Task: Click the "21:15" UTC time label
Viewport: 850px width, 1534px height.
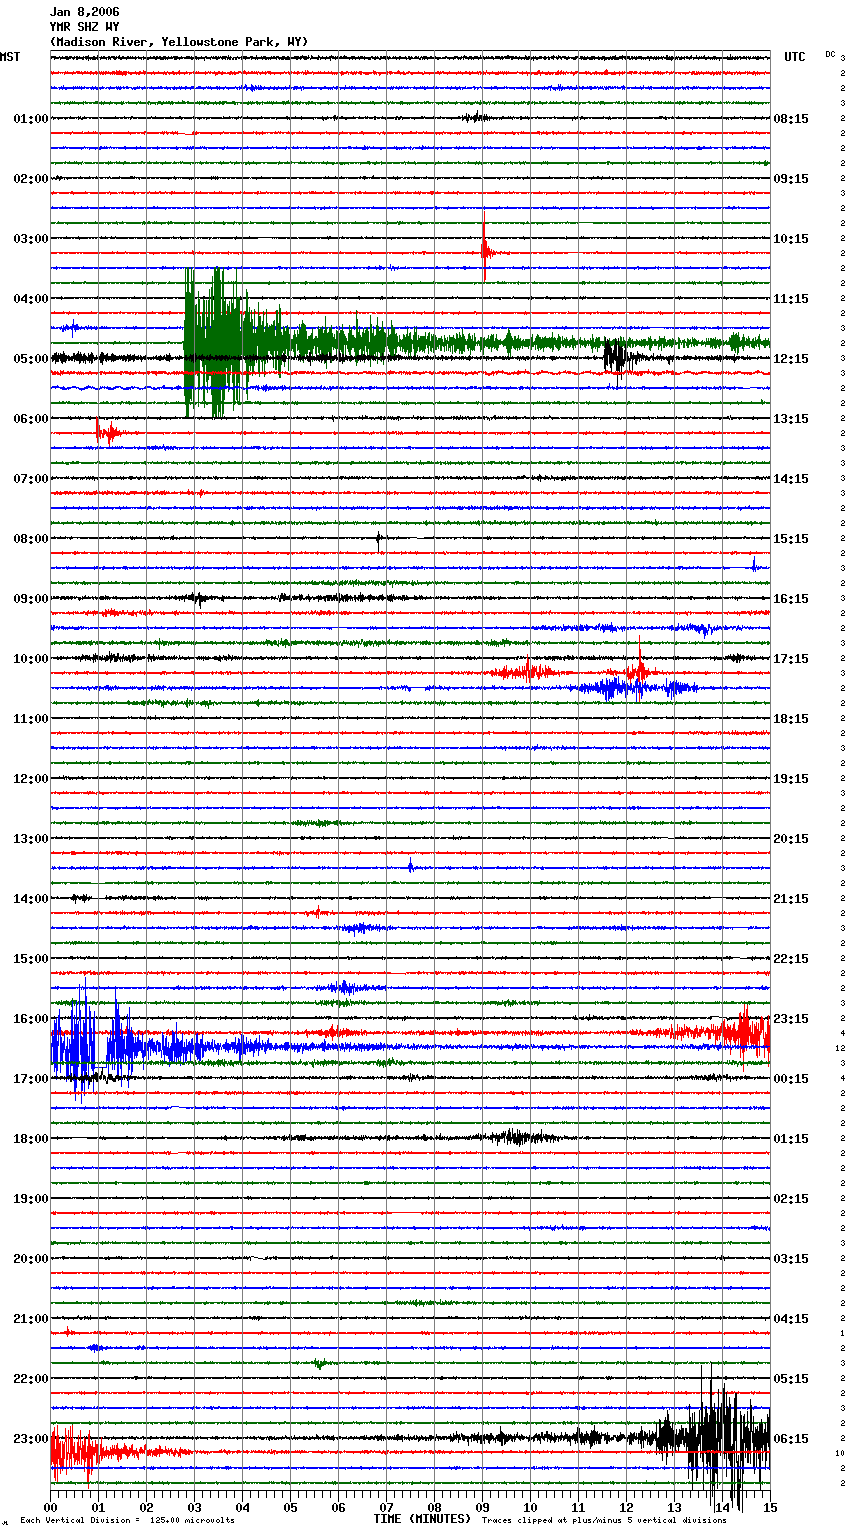Action: point(791,899)
